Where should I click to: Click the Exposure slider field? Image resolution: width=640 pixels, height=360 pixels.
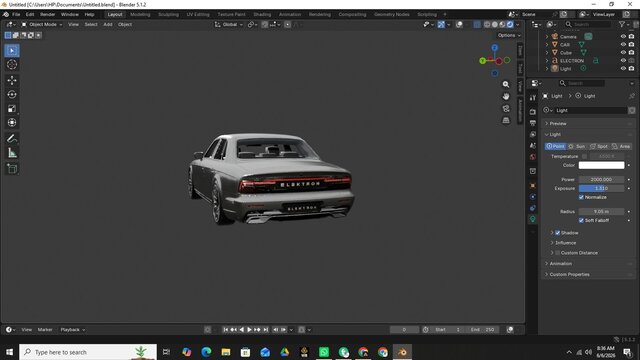601,189
